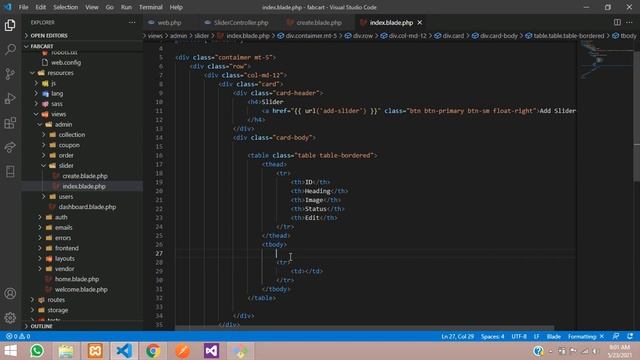Collapse the FABCART project section
Viewport: 640px width, 360px height.
click(x=82, y=46)
